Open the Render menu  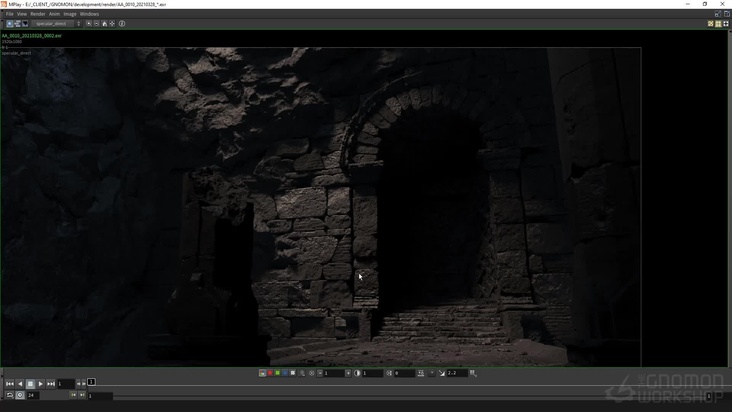click(x=37, y=14)
